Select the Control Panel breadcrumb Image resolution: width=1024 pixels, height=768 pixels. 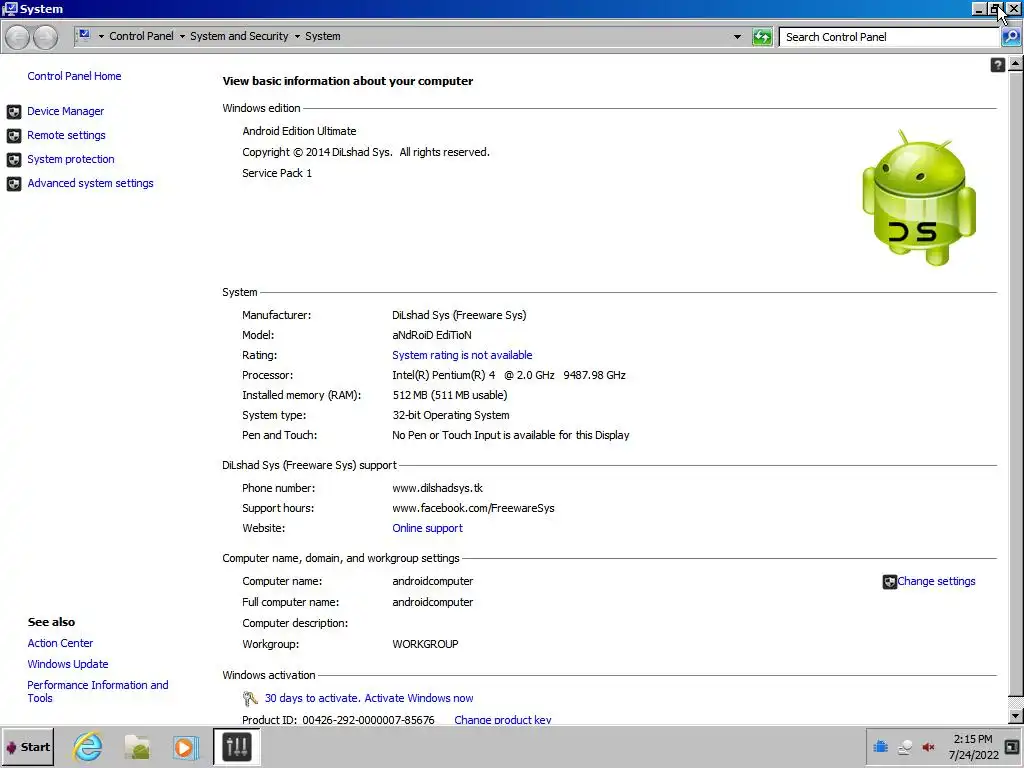(141, 36)
